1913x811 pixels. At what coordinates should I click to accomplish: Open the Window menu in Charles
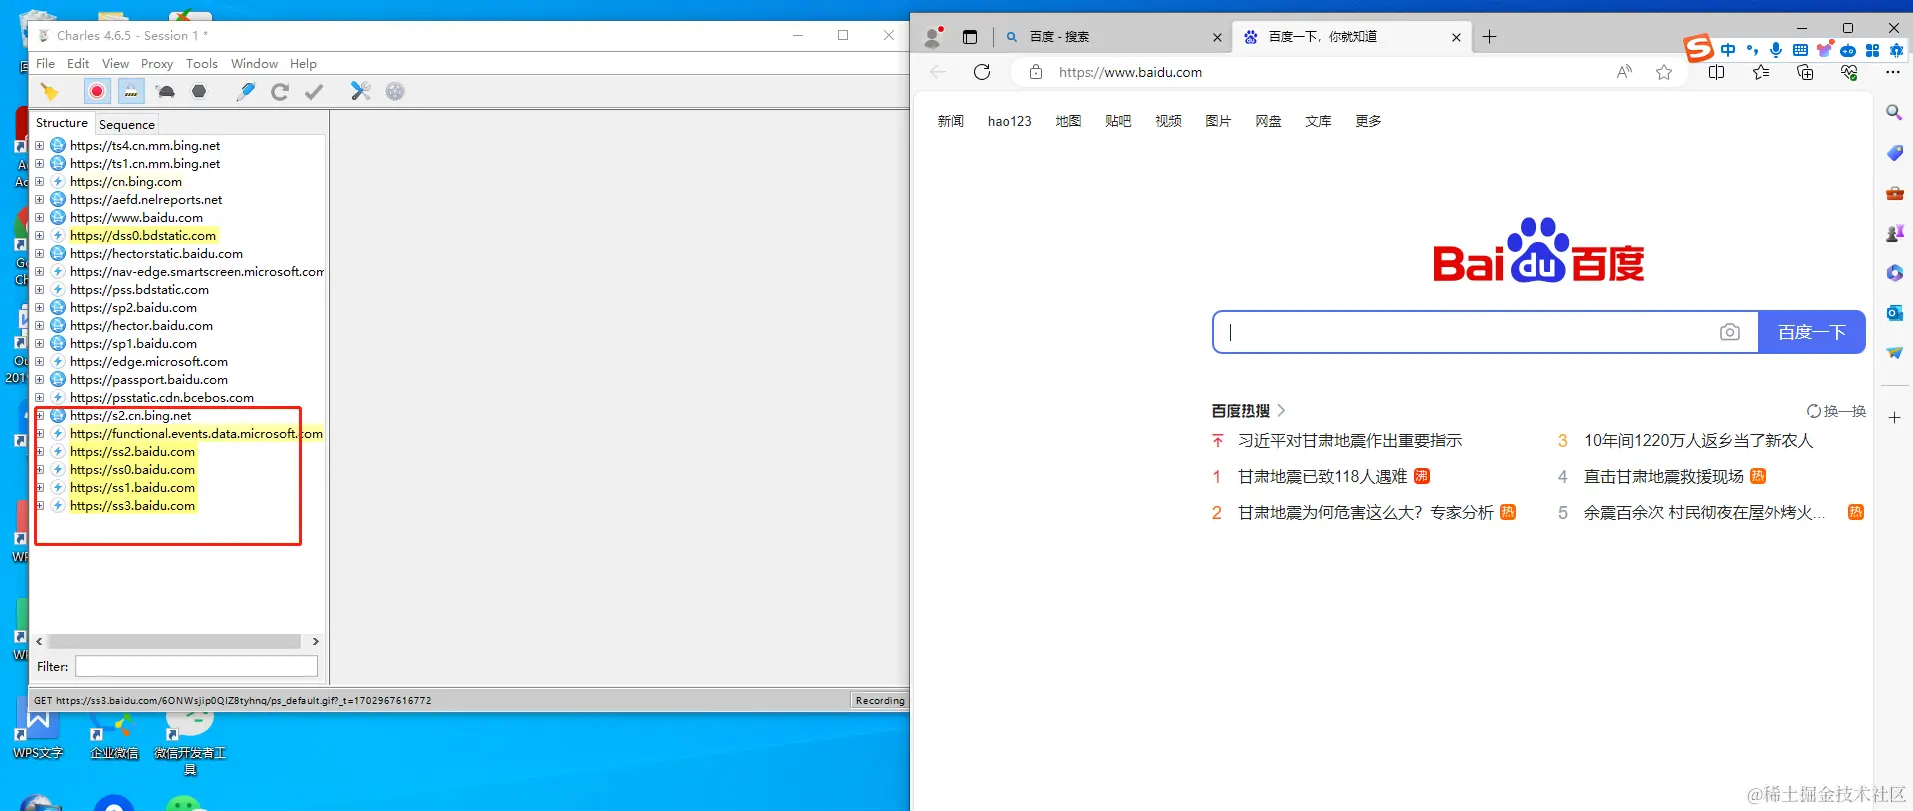click(x=254, y=63)
